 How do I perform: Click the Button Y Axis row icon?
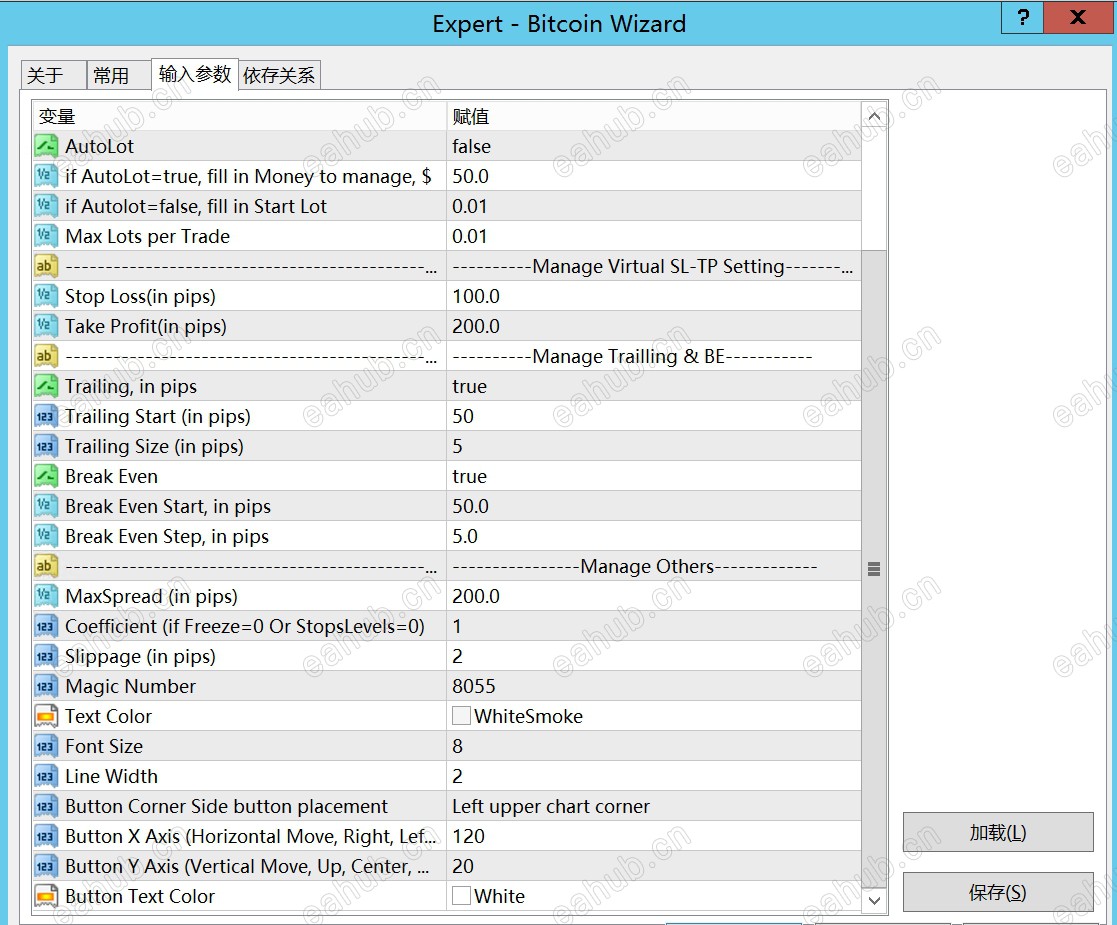click(46, 866)
